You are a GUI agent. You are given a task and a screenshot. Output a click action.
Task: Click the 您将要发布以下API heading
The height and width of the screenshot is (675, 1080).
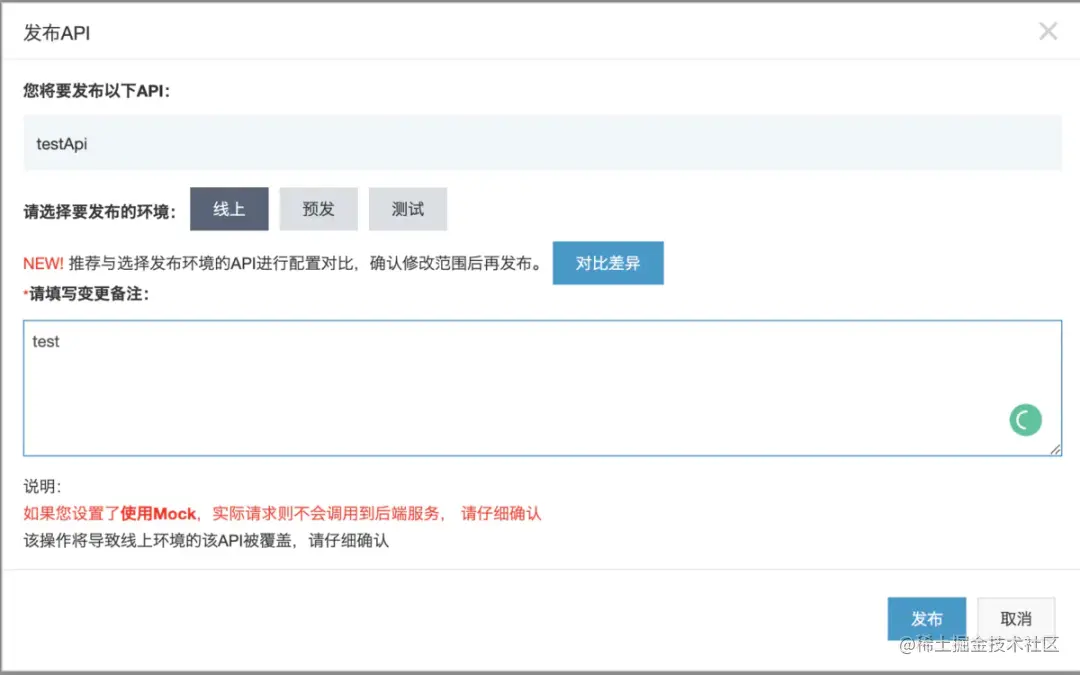tap(96, 91)
